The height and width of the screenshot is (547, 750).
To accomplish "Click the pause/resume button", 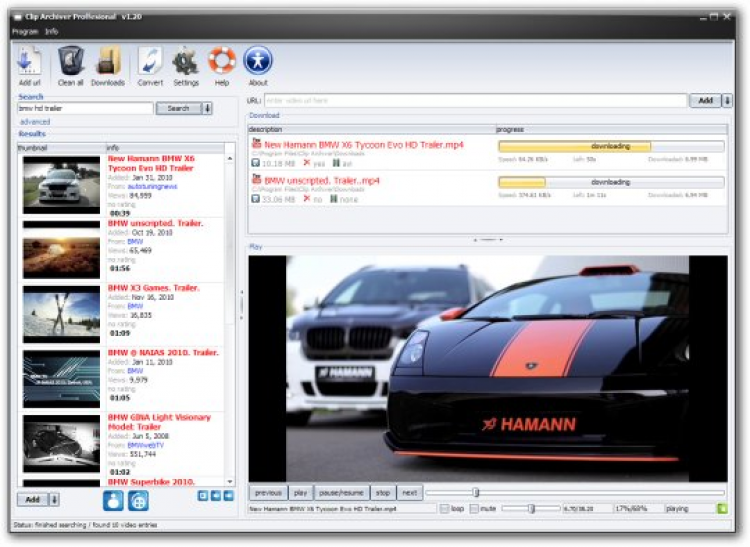I will (x=340, y=493).
